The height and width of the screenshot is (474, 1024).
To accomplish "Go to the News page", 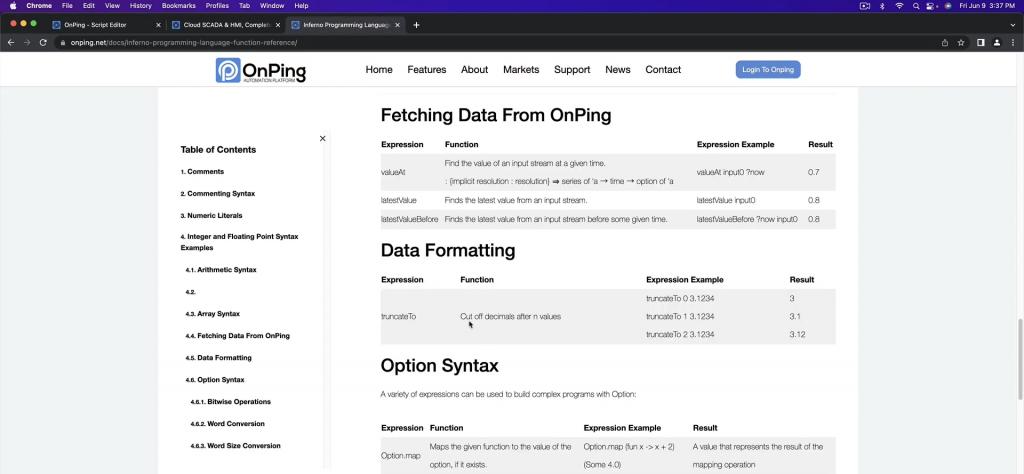I will pos(618,70).
